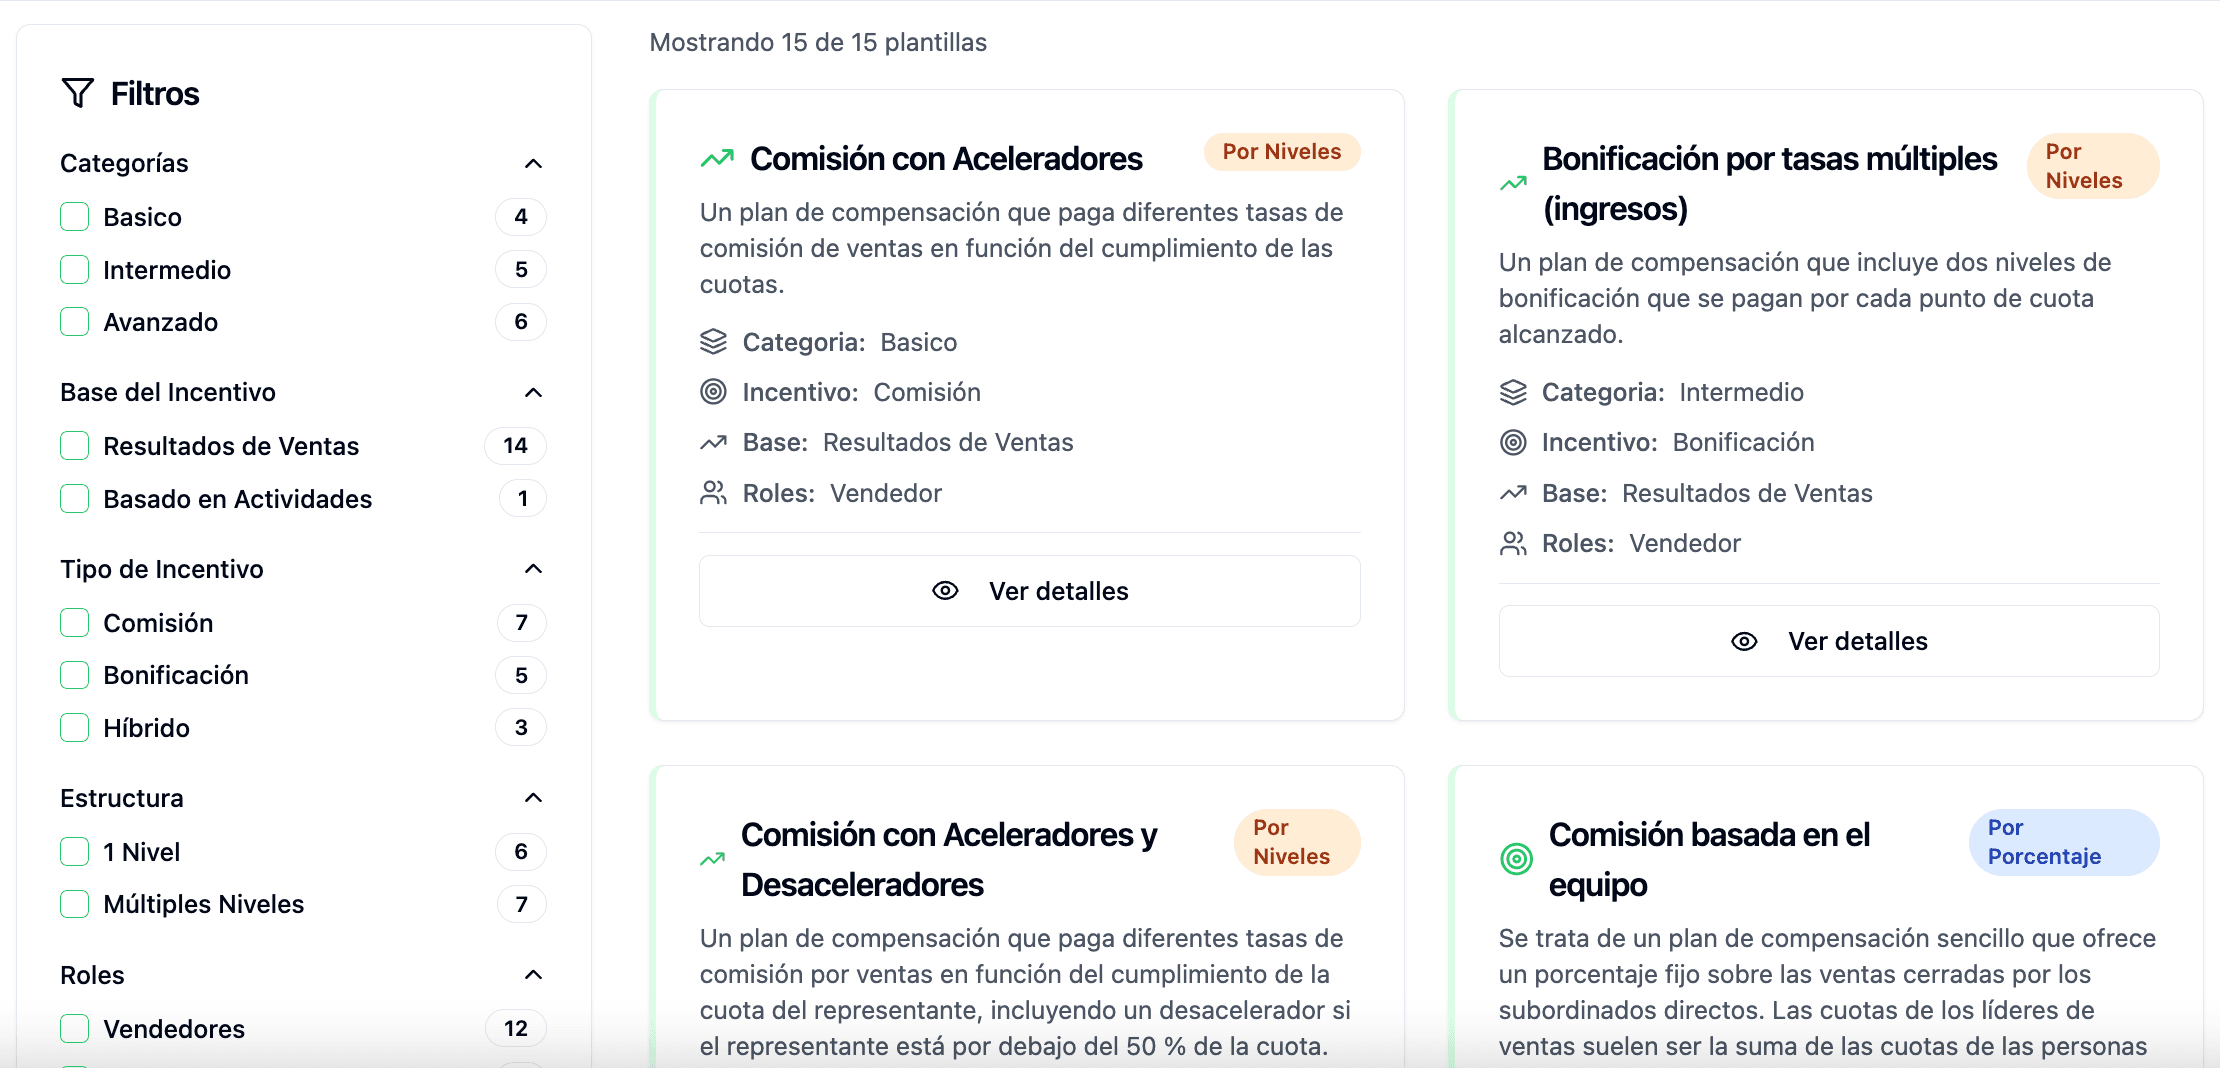Click the Filtros heading
Viewport: 2220px width, 1068px height.
point(155,93)
